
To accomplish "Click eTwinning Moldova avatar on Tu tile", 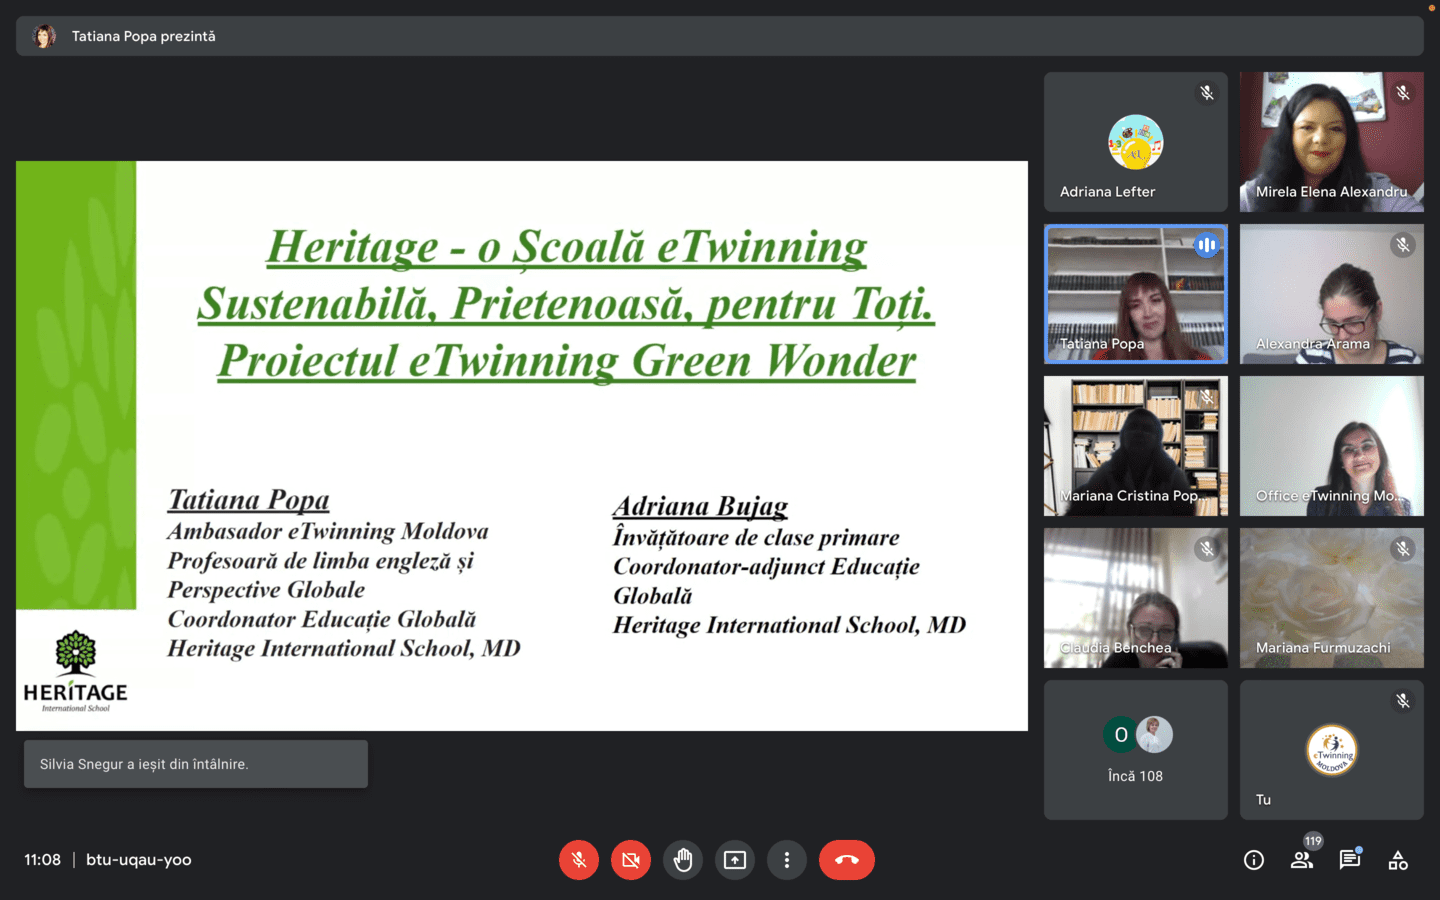I will pyautogui.click(x=1332, y=750).
